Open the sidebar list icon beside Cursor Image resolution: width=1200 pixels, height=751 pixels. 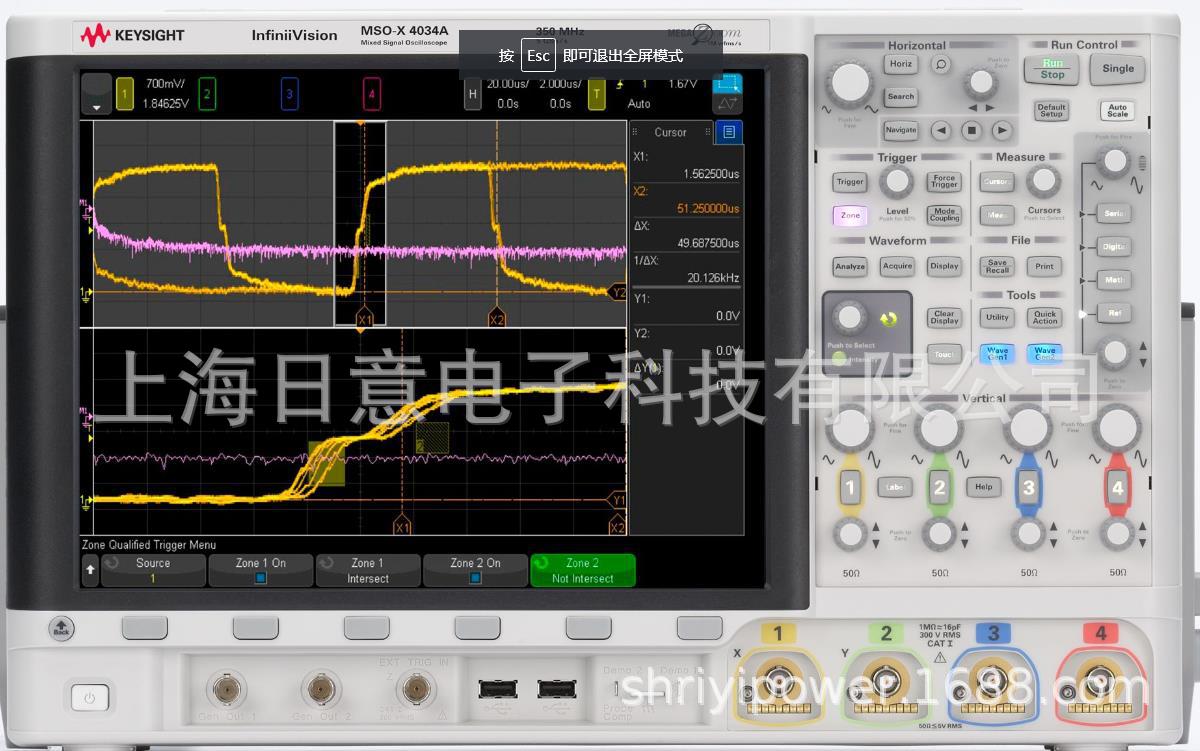[x=728, y=132]
